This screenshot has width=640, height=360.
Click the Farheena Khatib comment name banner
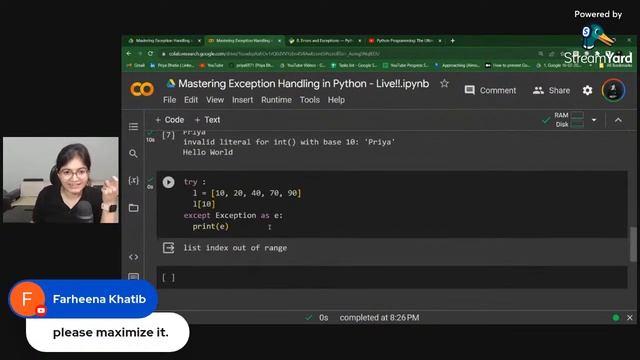coord(83,299)
